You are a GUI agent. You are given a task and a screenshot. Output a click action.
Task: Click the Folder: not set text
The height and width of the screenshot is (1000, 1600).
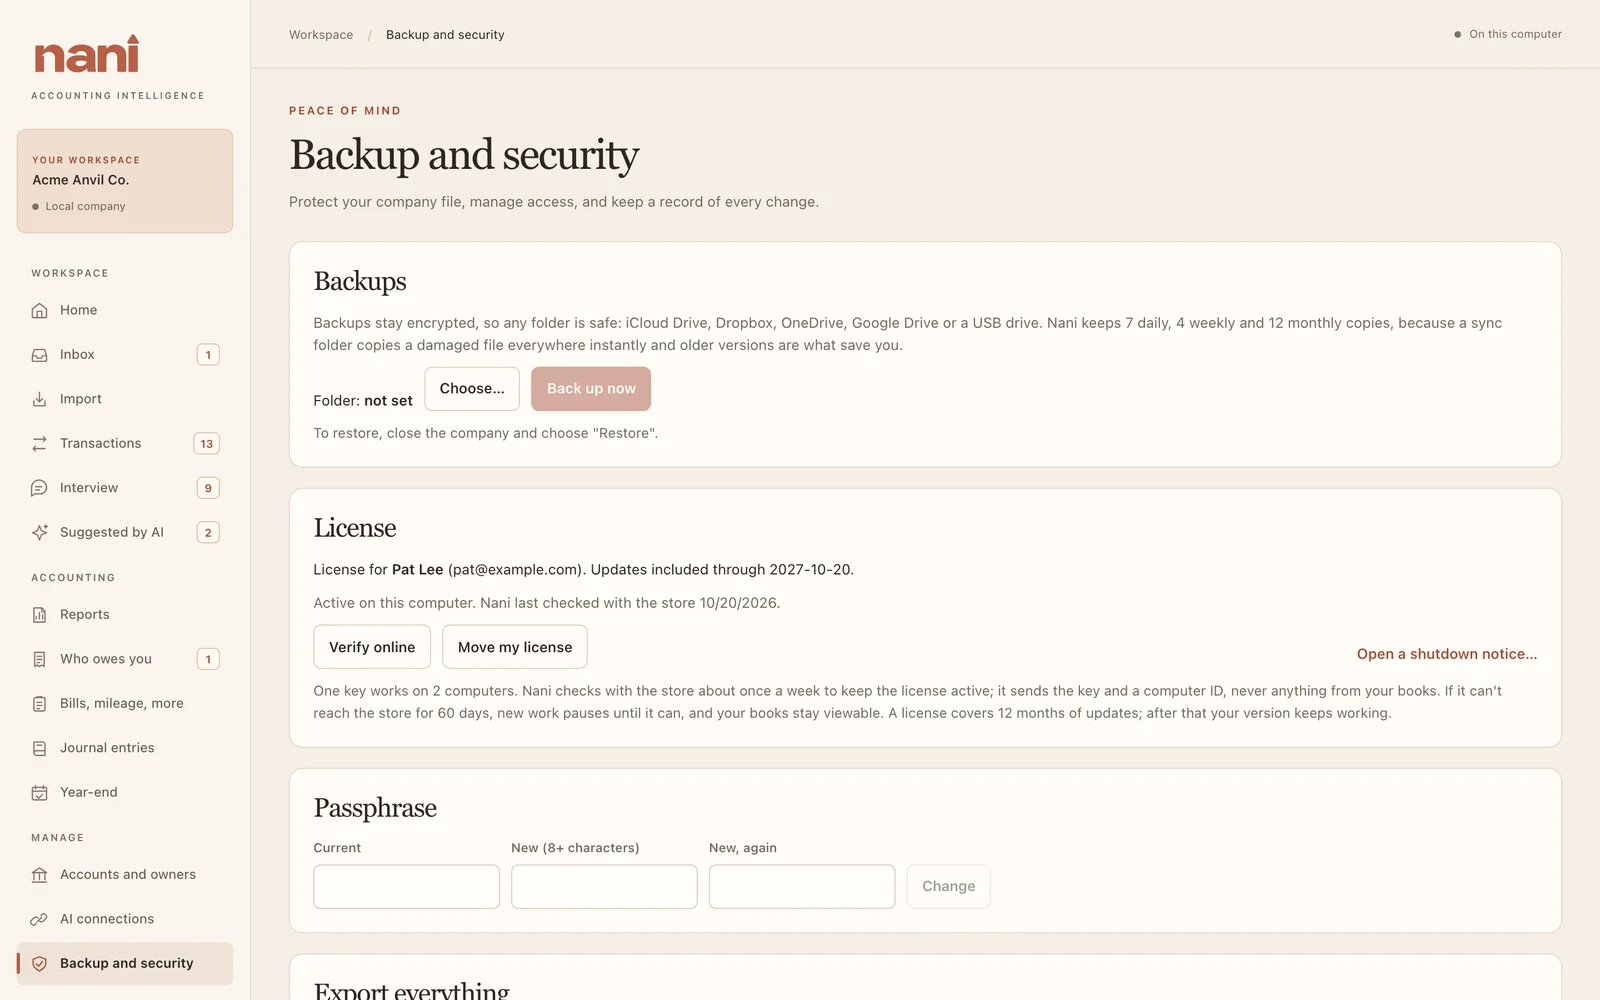click(363, 401)
